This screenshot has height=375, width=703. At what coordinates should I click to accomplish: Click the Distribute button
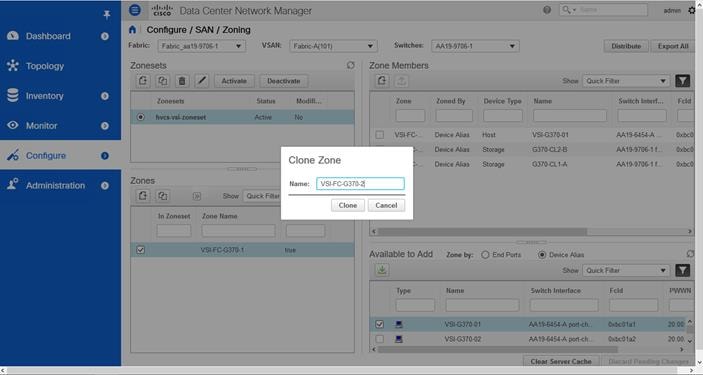tap(626, 46)
